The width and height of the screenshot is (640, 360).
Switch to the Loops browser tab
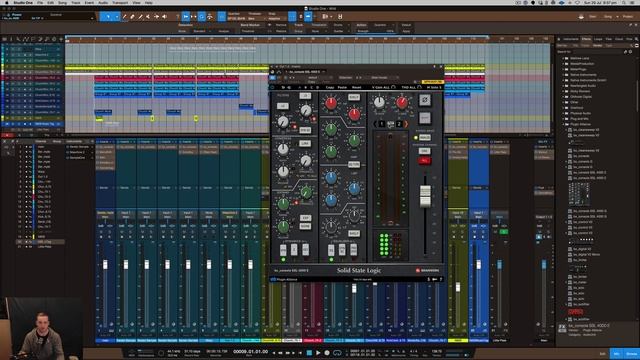point(598,39)
